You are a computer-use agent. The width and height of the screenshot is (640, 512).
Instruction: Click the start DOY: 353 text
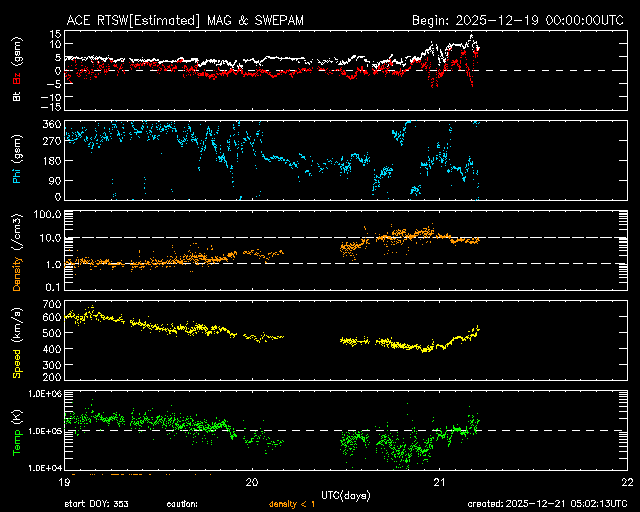coord(96,504)
